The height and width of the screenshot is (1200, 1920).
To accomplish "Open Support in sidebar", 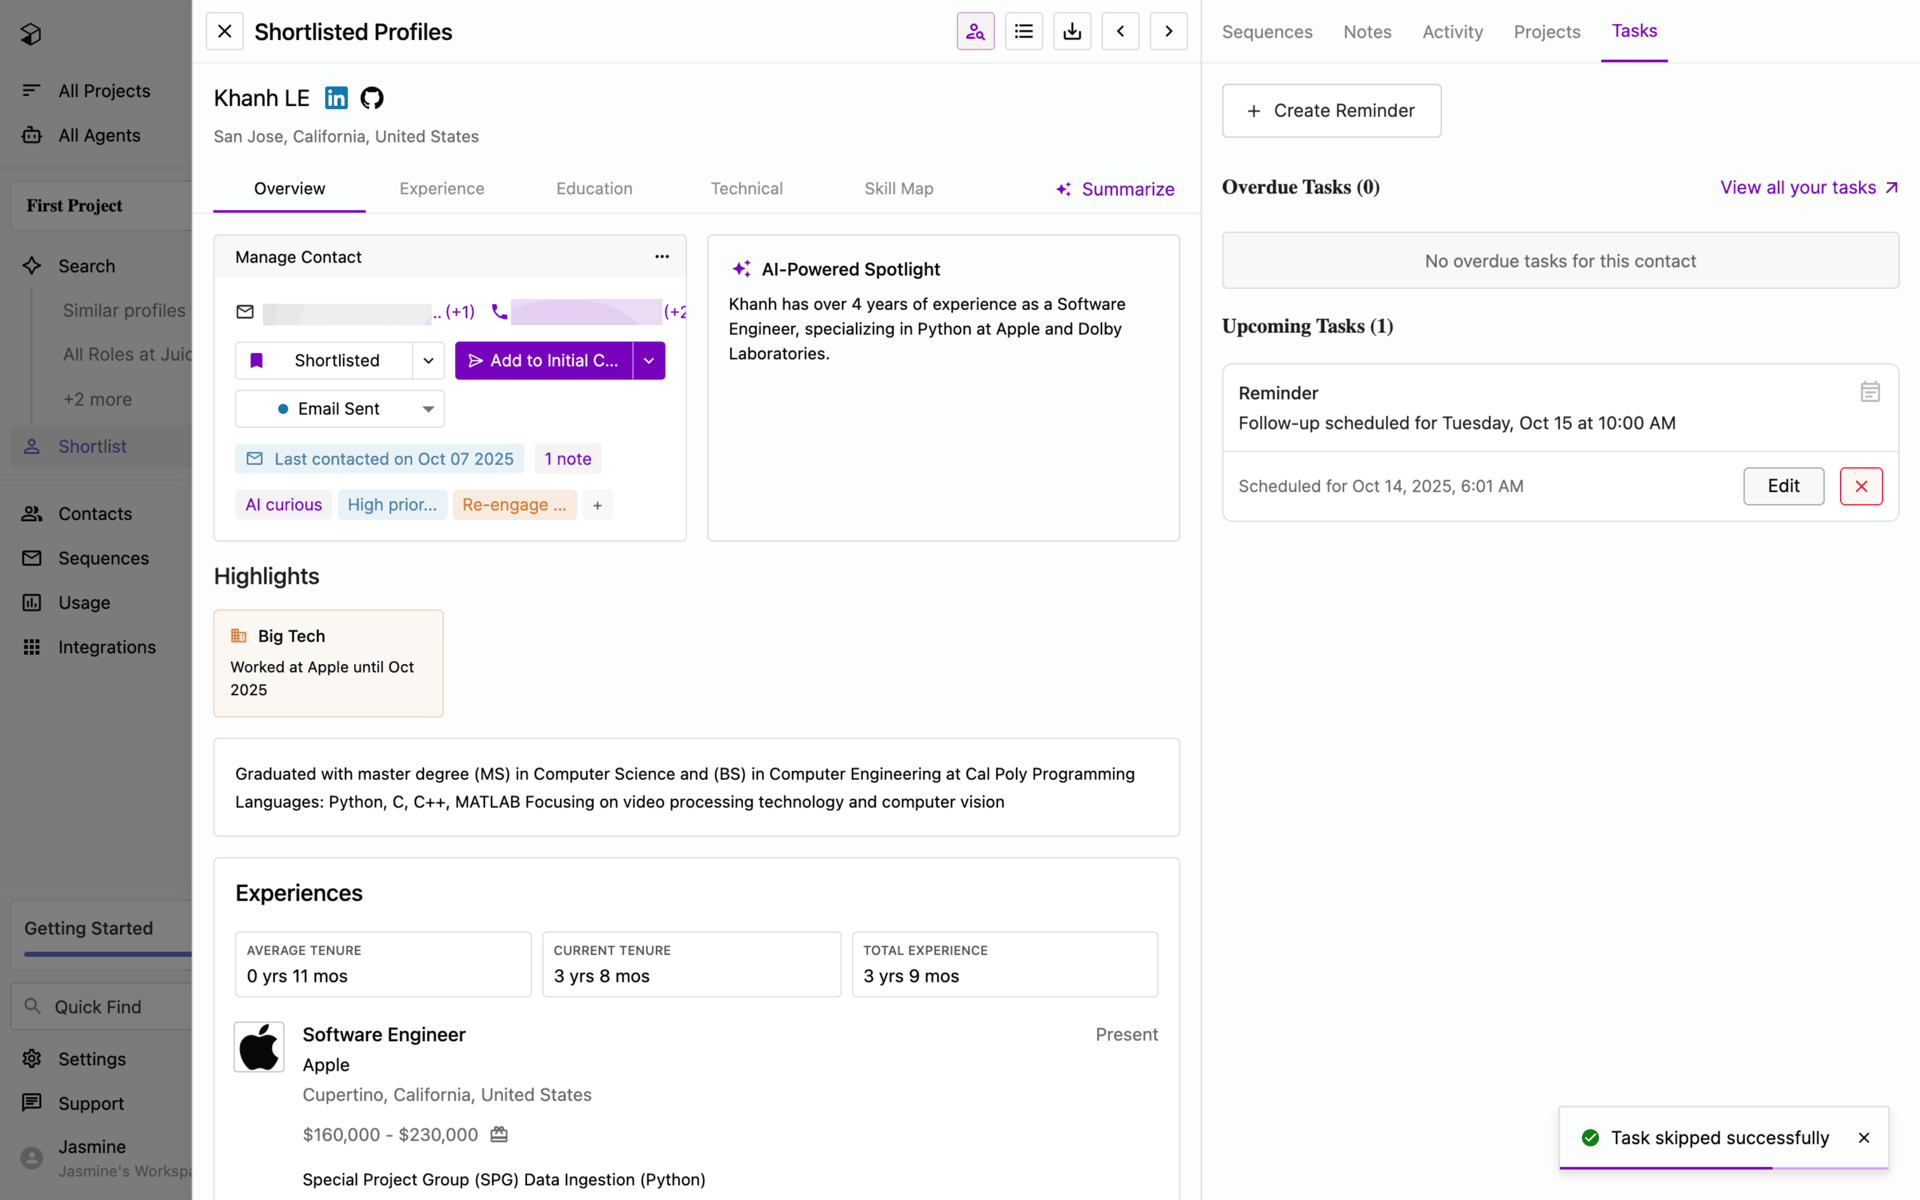I will click(x=91, y=1103).
